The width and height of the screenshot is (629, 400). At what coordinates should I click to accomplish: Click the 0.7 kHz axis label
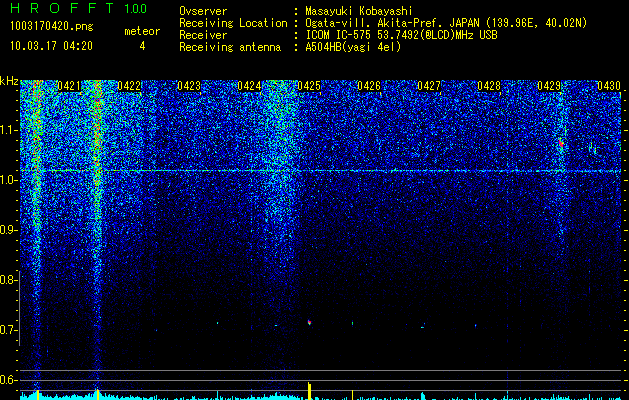(7, 330)
